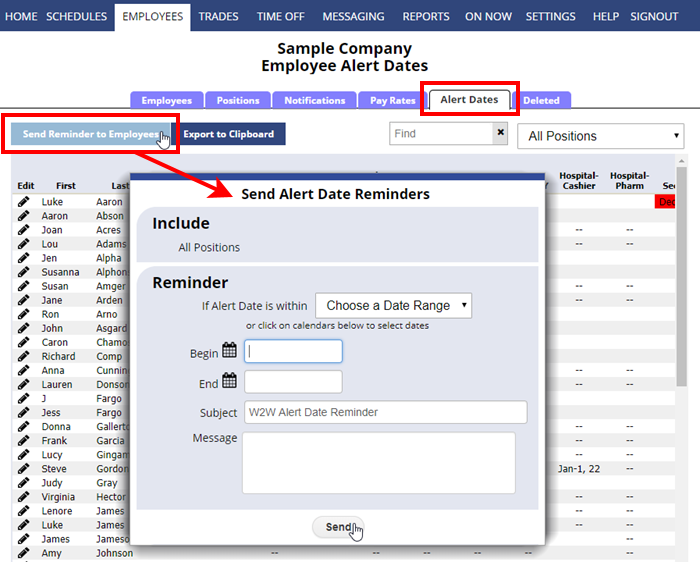Click the edit pencil for Joan Acres

tap(24, 230)
